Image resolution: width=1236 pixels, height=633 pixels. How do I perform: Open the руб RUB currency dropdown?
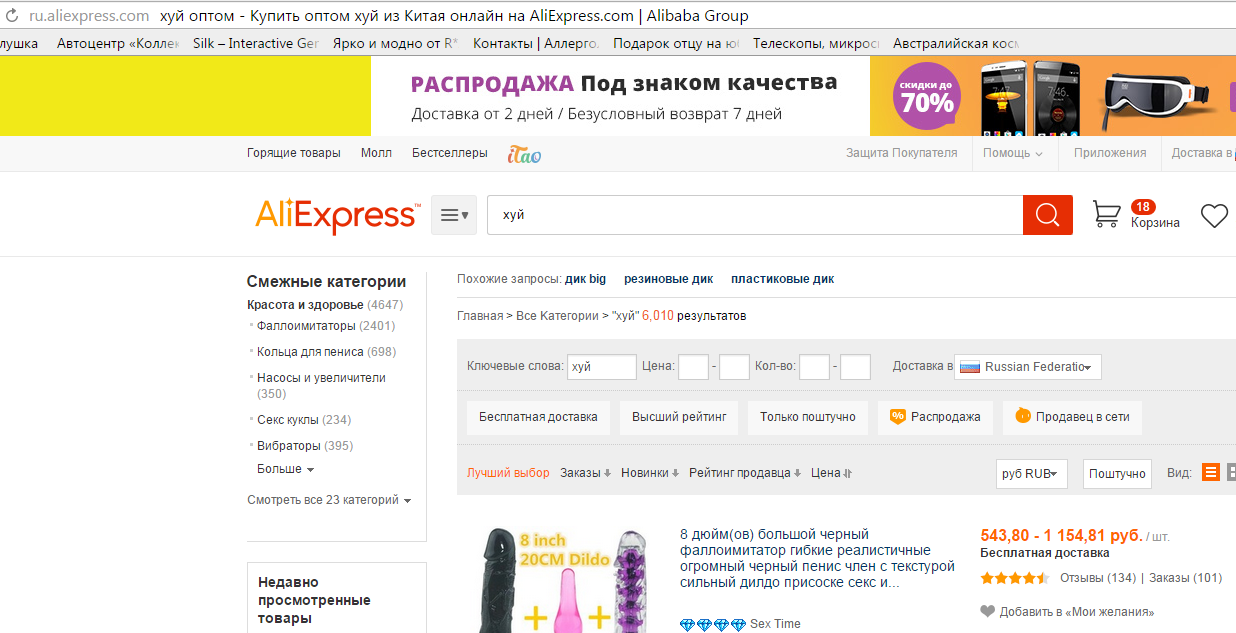coord(1032,473)
